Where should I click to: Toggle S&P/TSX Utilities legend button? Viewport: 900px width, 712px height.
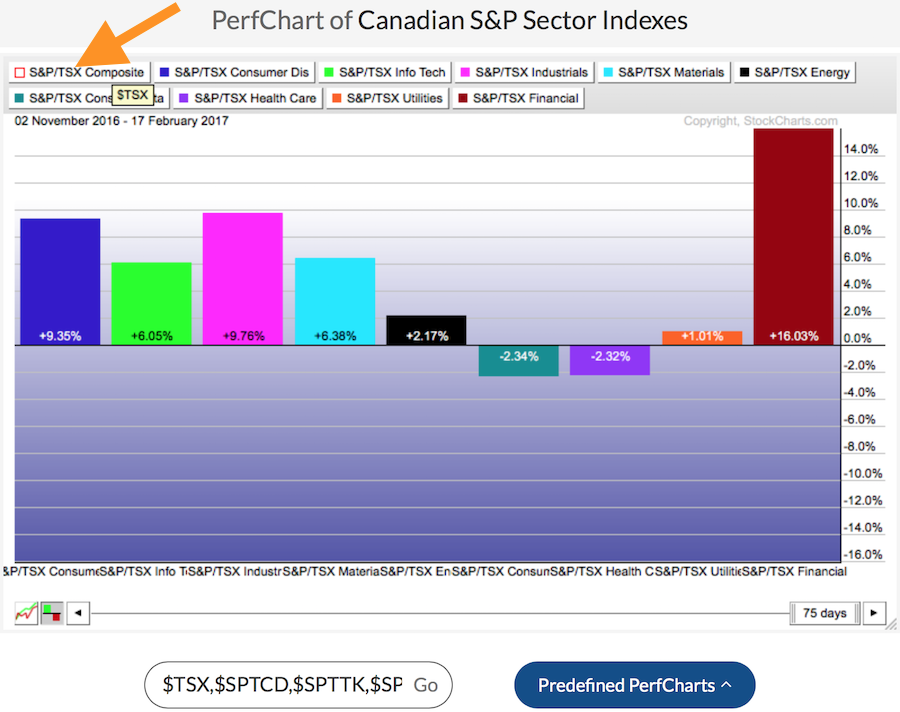(x=387, y=98)
